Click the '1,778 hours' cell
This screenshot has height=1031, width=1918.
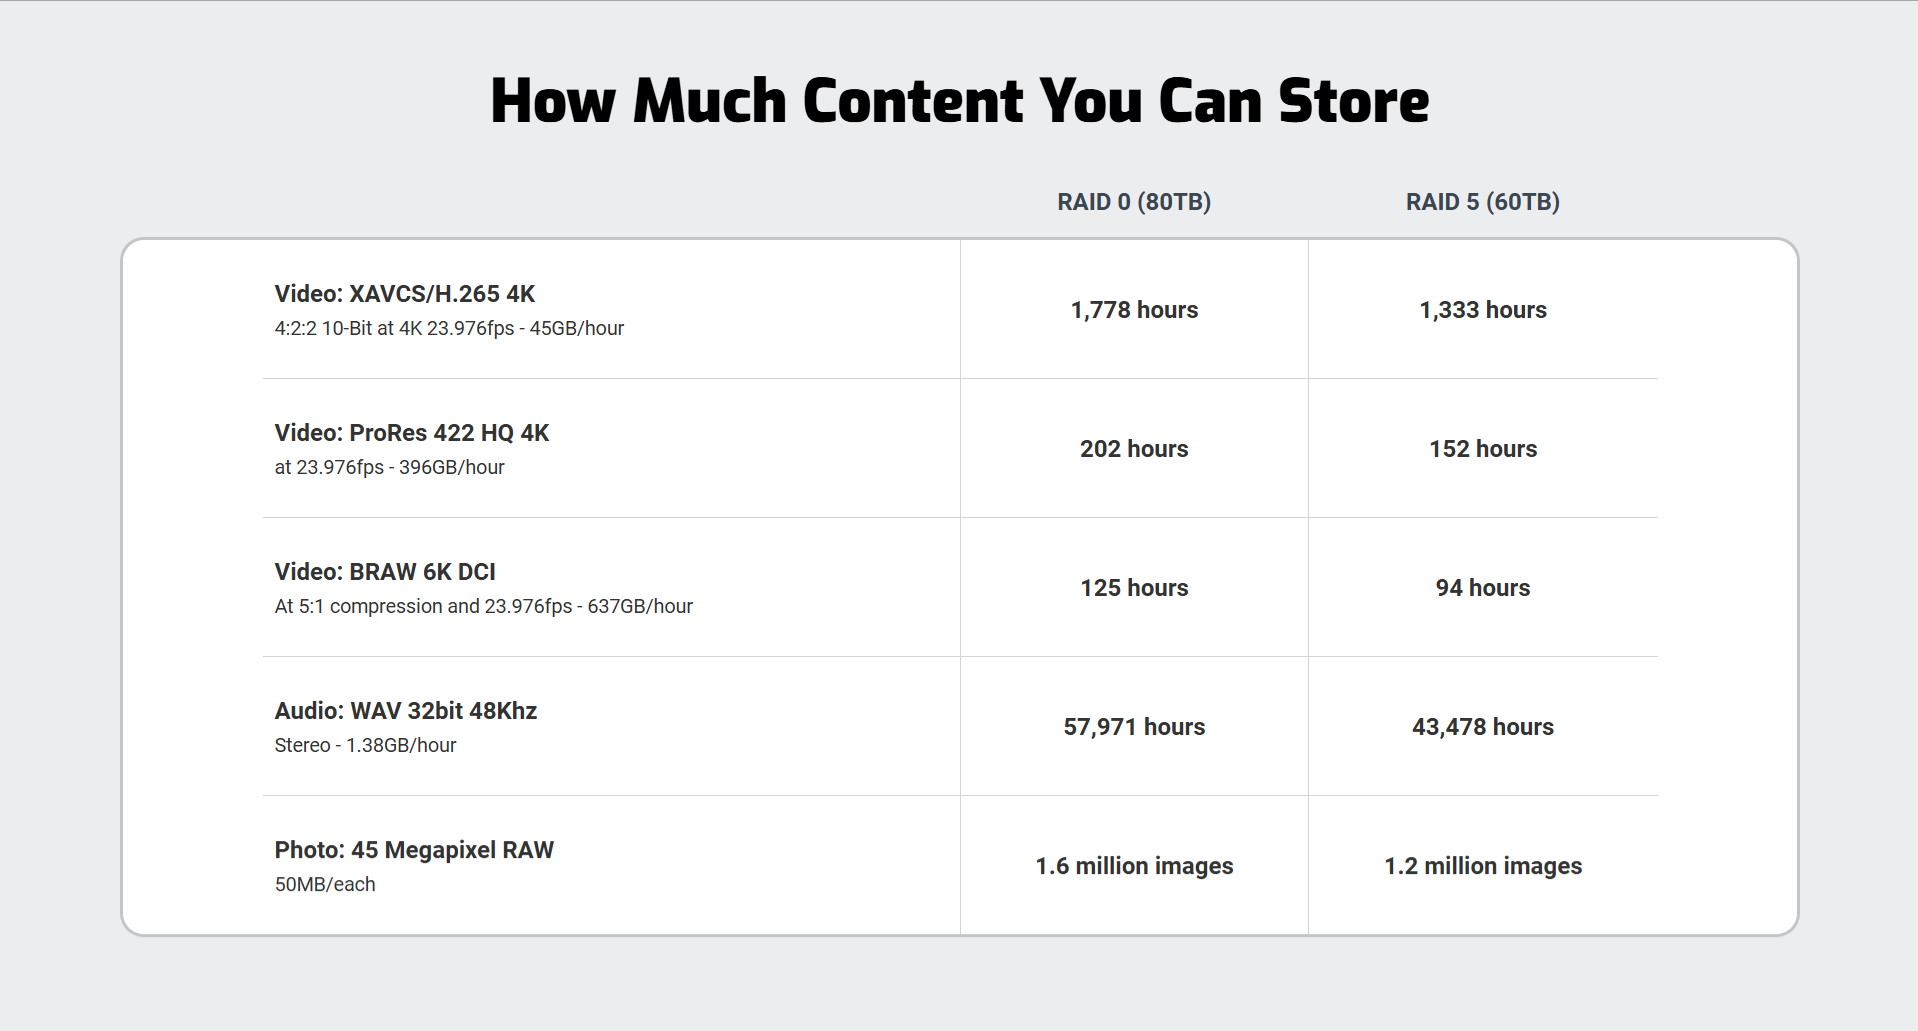(x=1134, y=310)
